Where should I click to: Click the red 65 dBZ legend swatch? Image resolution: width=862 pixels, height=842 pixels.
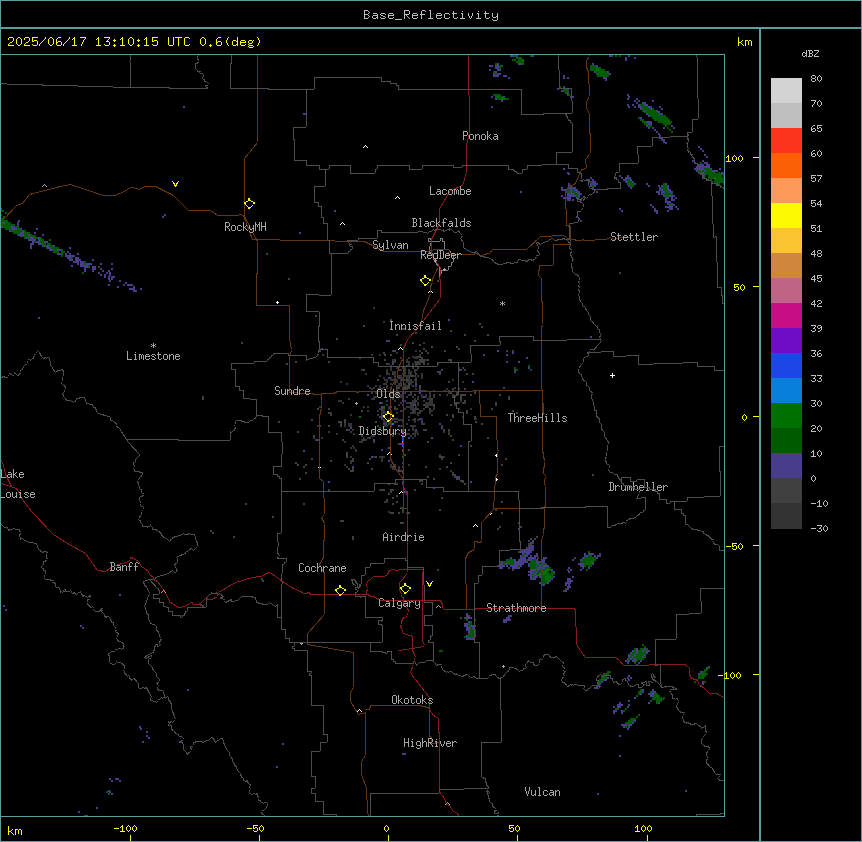[786, 140]
